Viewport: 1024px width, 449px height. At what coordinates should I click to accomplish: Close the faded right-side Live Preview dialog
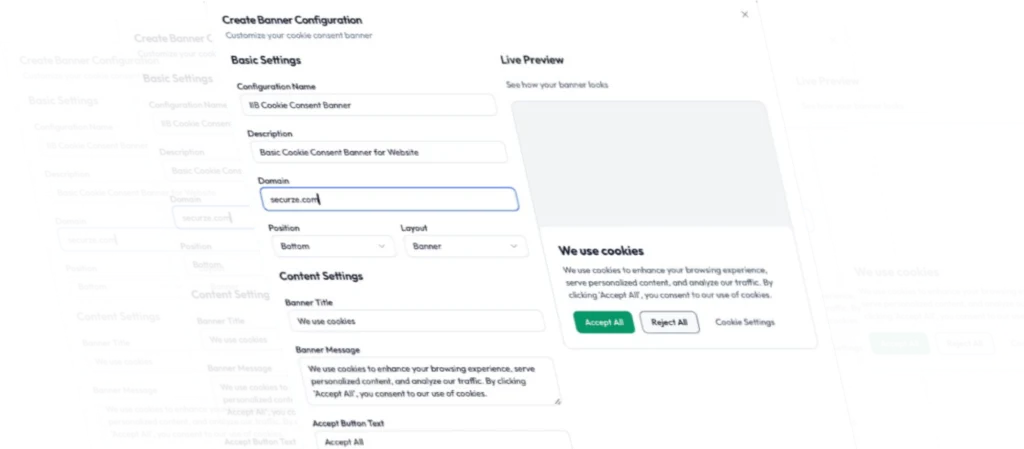tap(833, 41)
